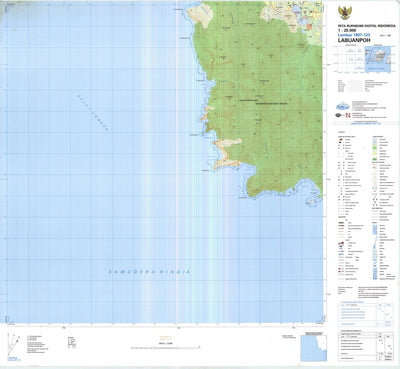Click the blue 'Lembar 1807-123' sheet number
400x369 pixels.
354,35
